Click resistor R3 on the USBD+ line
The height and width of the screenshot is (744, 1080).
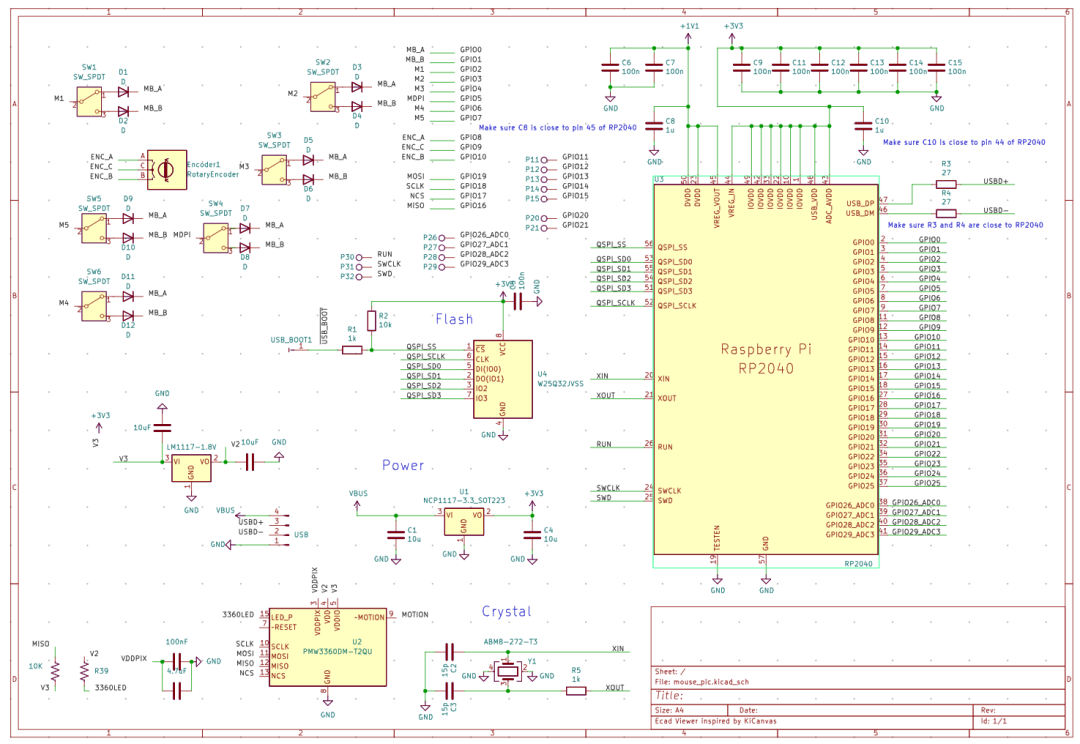click(x=945, y=184)
